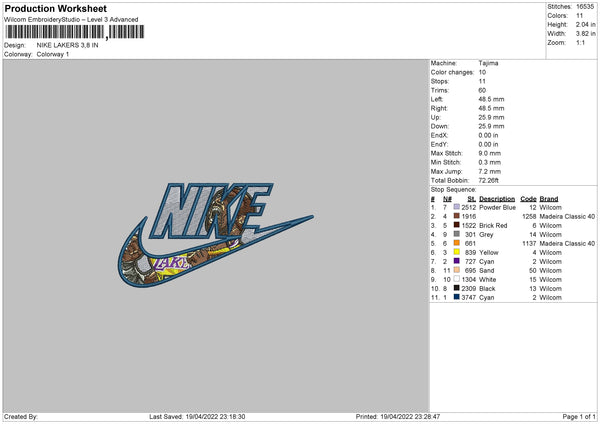The image size is (600, 424).
Task: Click the Max Jump value '7.2 mm'
Action: 489,171
